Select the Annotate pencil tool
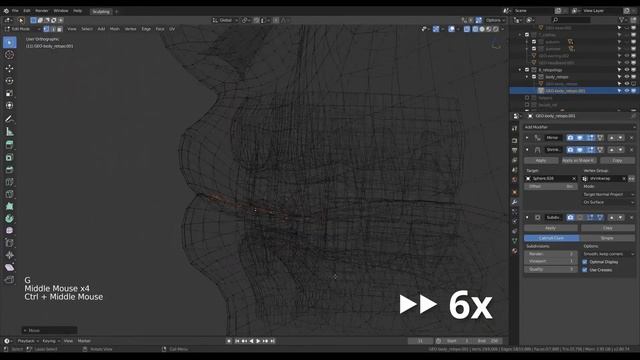 (9, 119)
